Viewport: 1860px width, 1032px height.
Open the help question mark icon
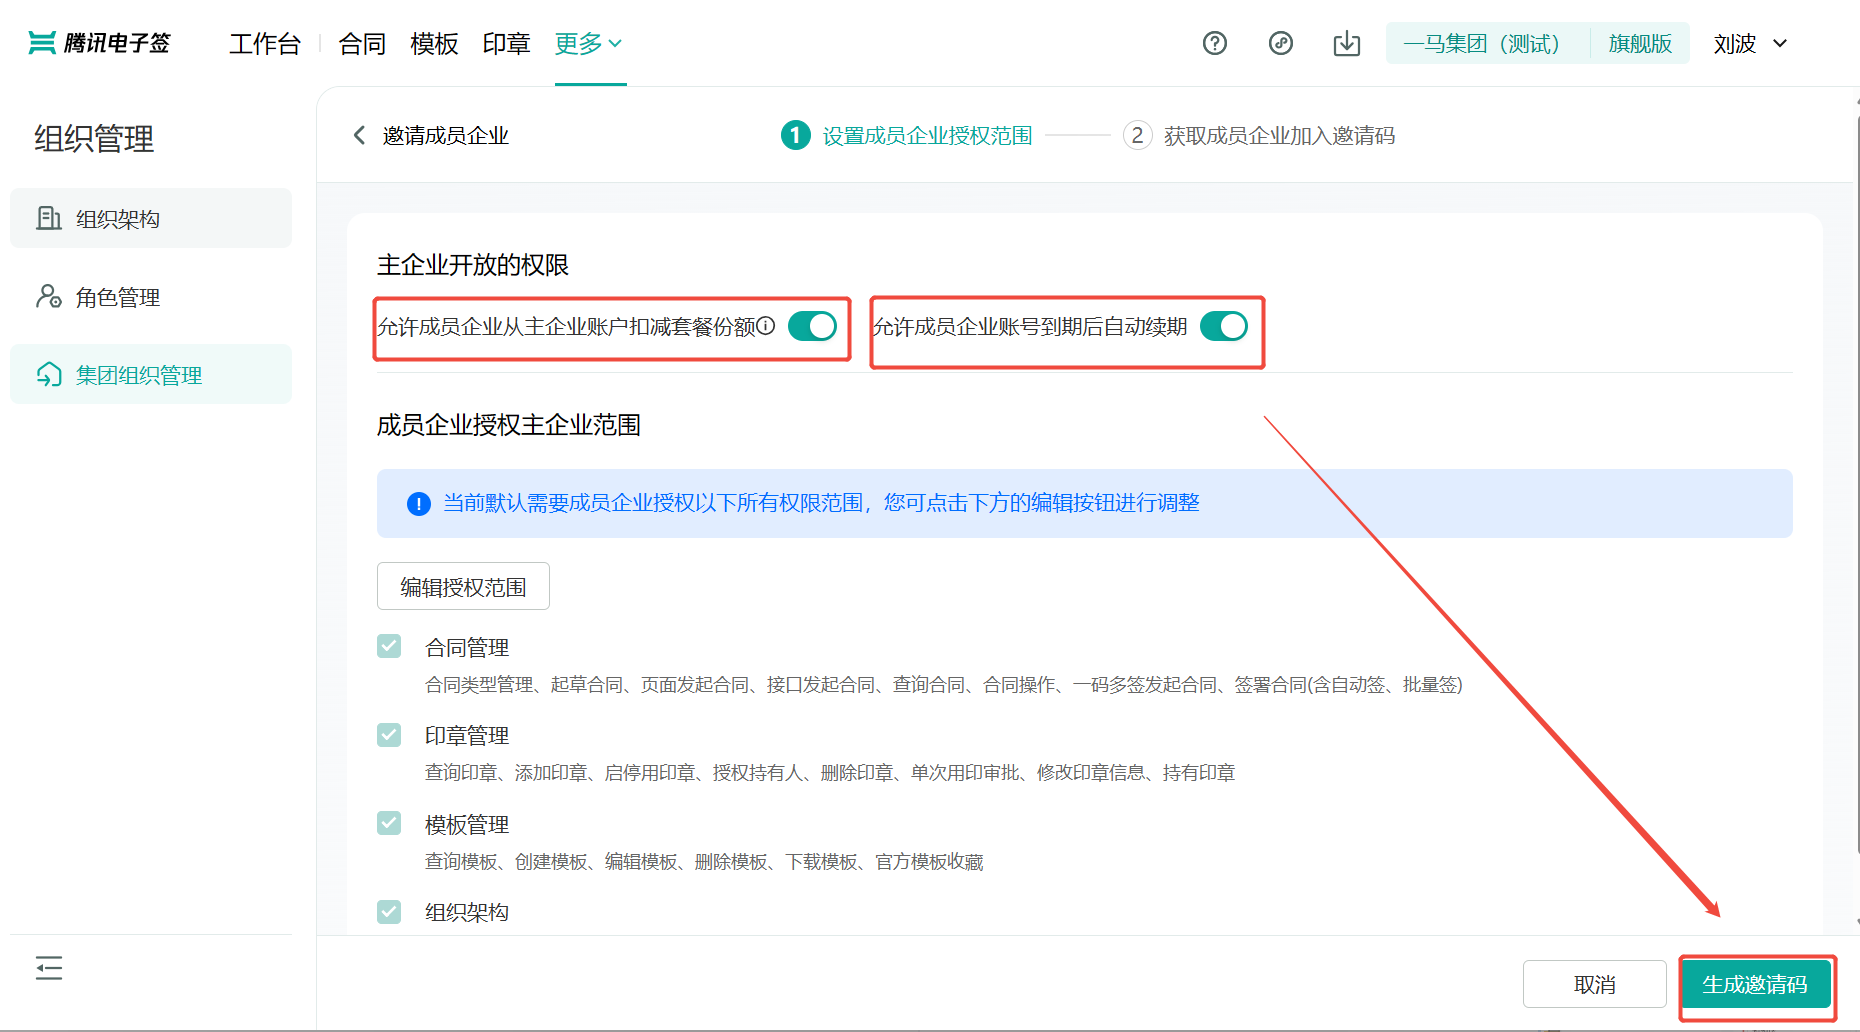(1214, 43)
